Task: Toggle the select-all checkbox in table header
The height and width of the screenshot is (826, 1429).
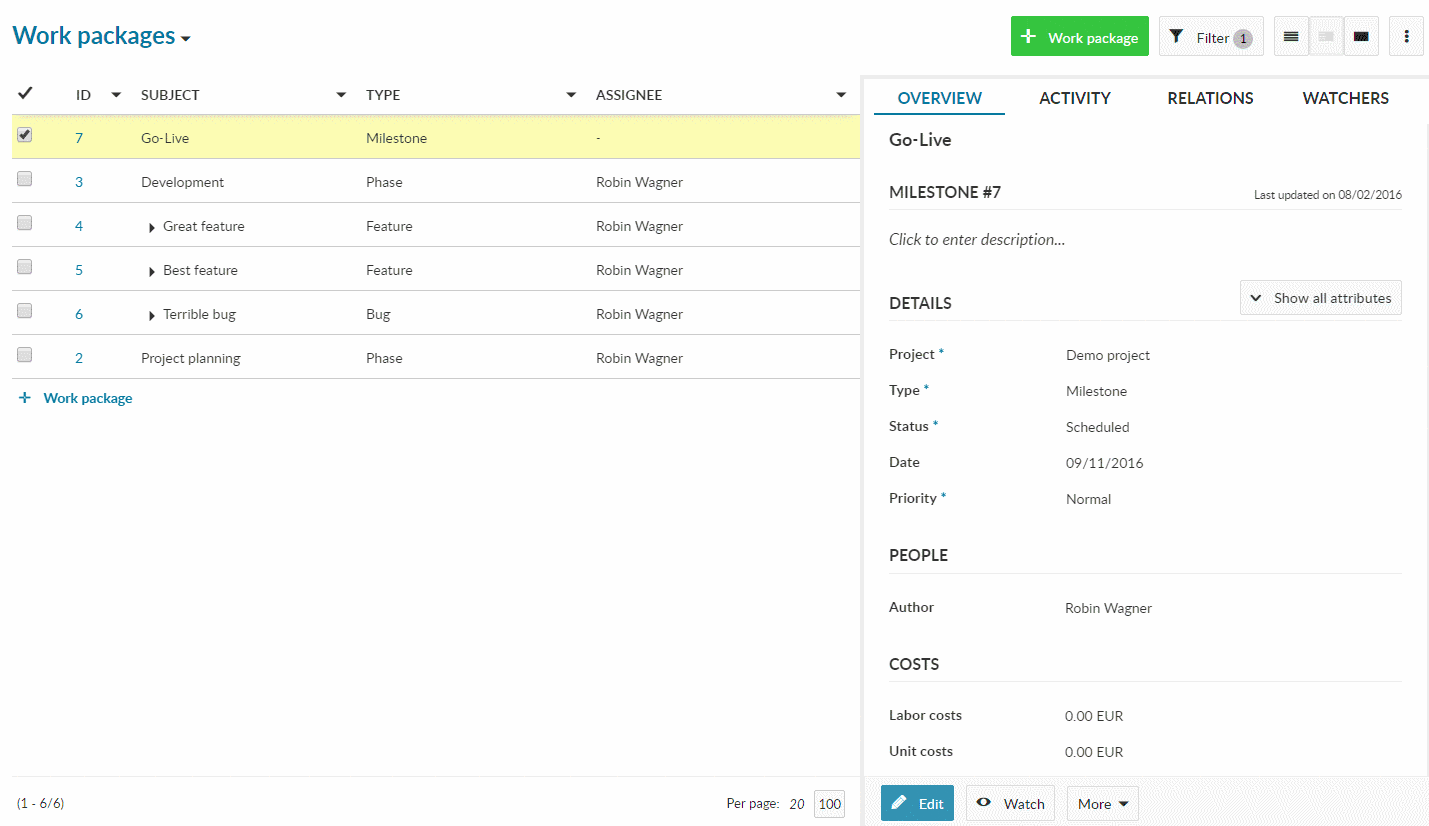Action: [x=25, y=93]
